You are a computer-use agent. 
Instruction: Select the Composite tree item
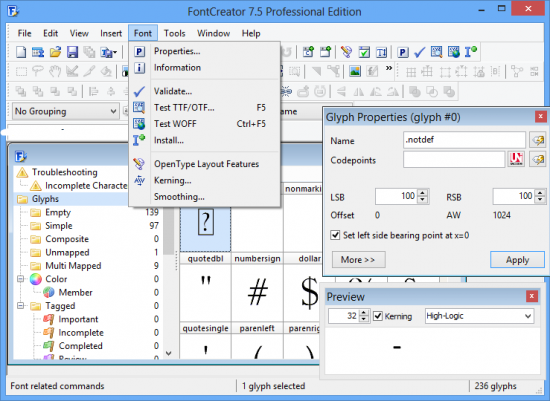coord(67,239)
